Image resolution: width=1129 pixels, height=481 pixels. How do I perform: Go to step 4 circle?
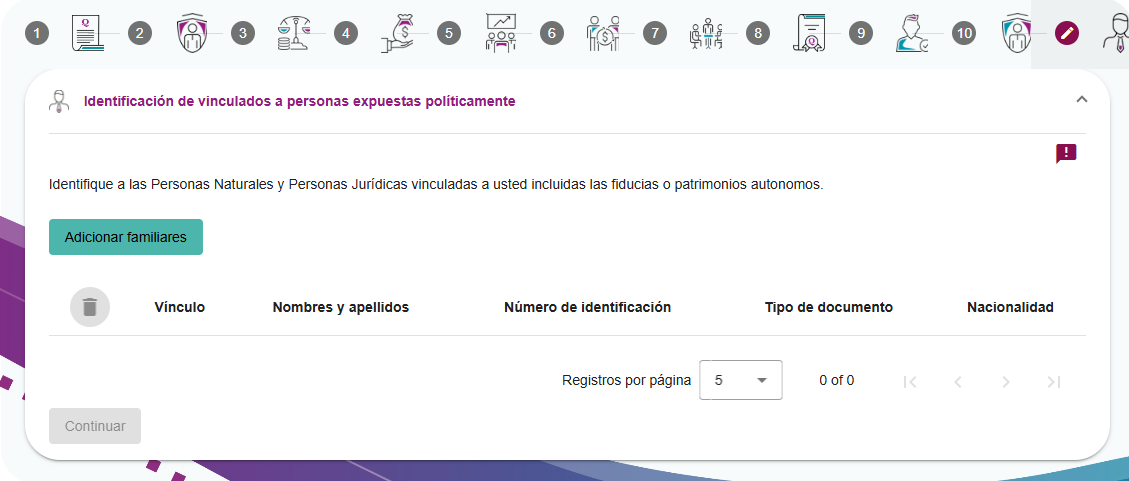point(346,33)
